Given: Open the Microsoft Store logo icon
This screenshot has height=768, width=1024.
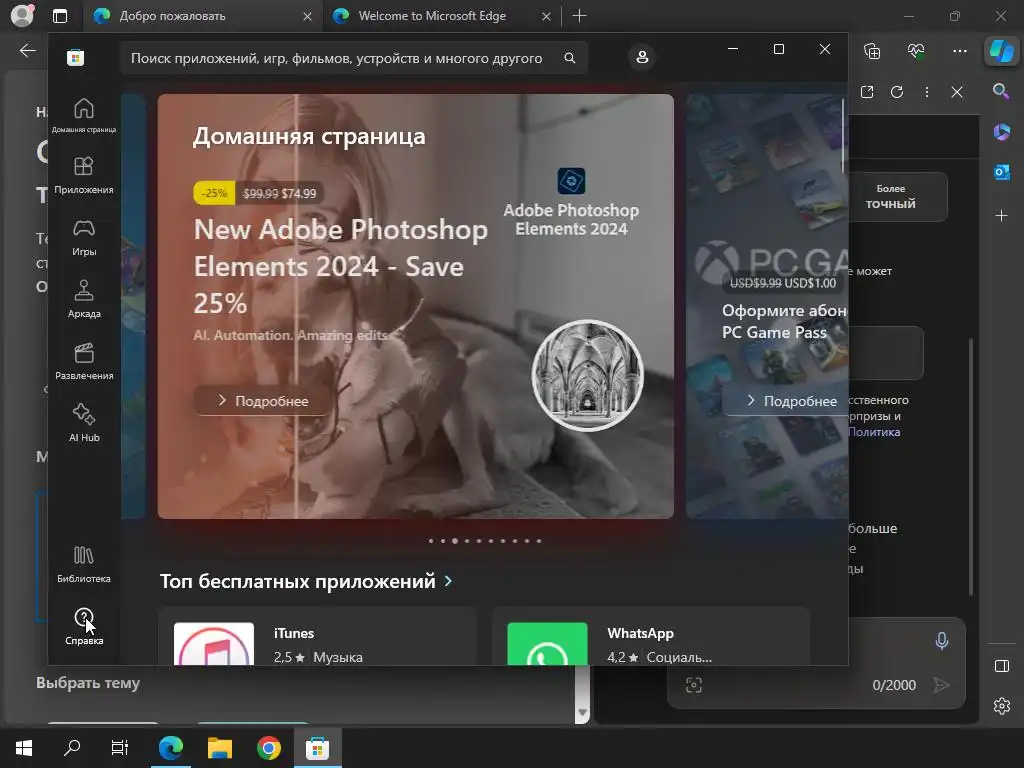Looking at the screenshot, I should coord(75,57).
